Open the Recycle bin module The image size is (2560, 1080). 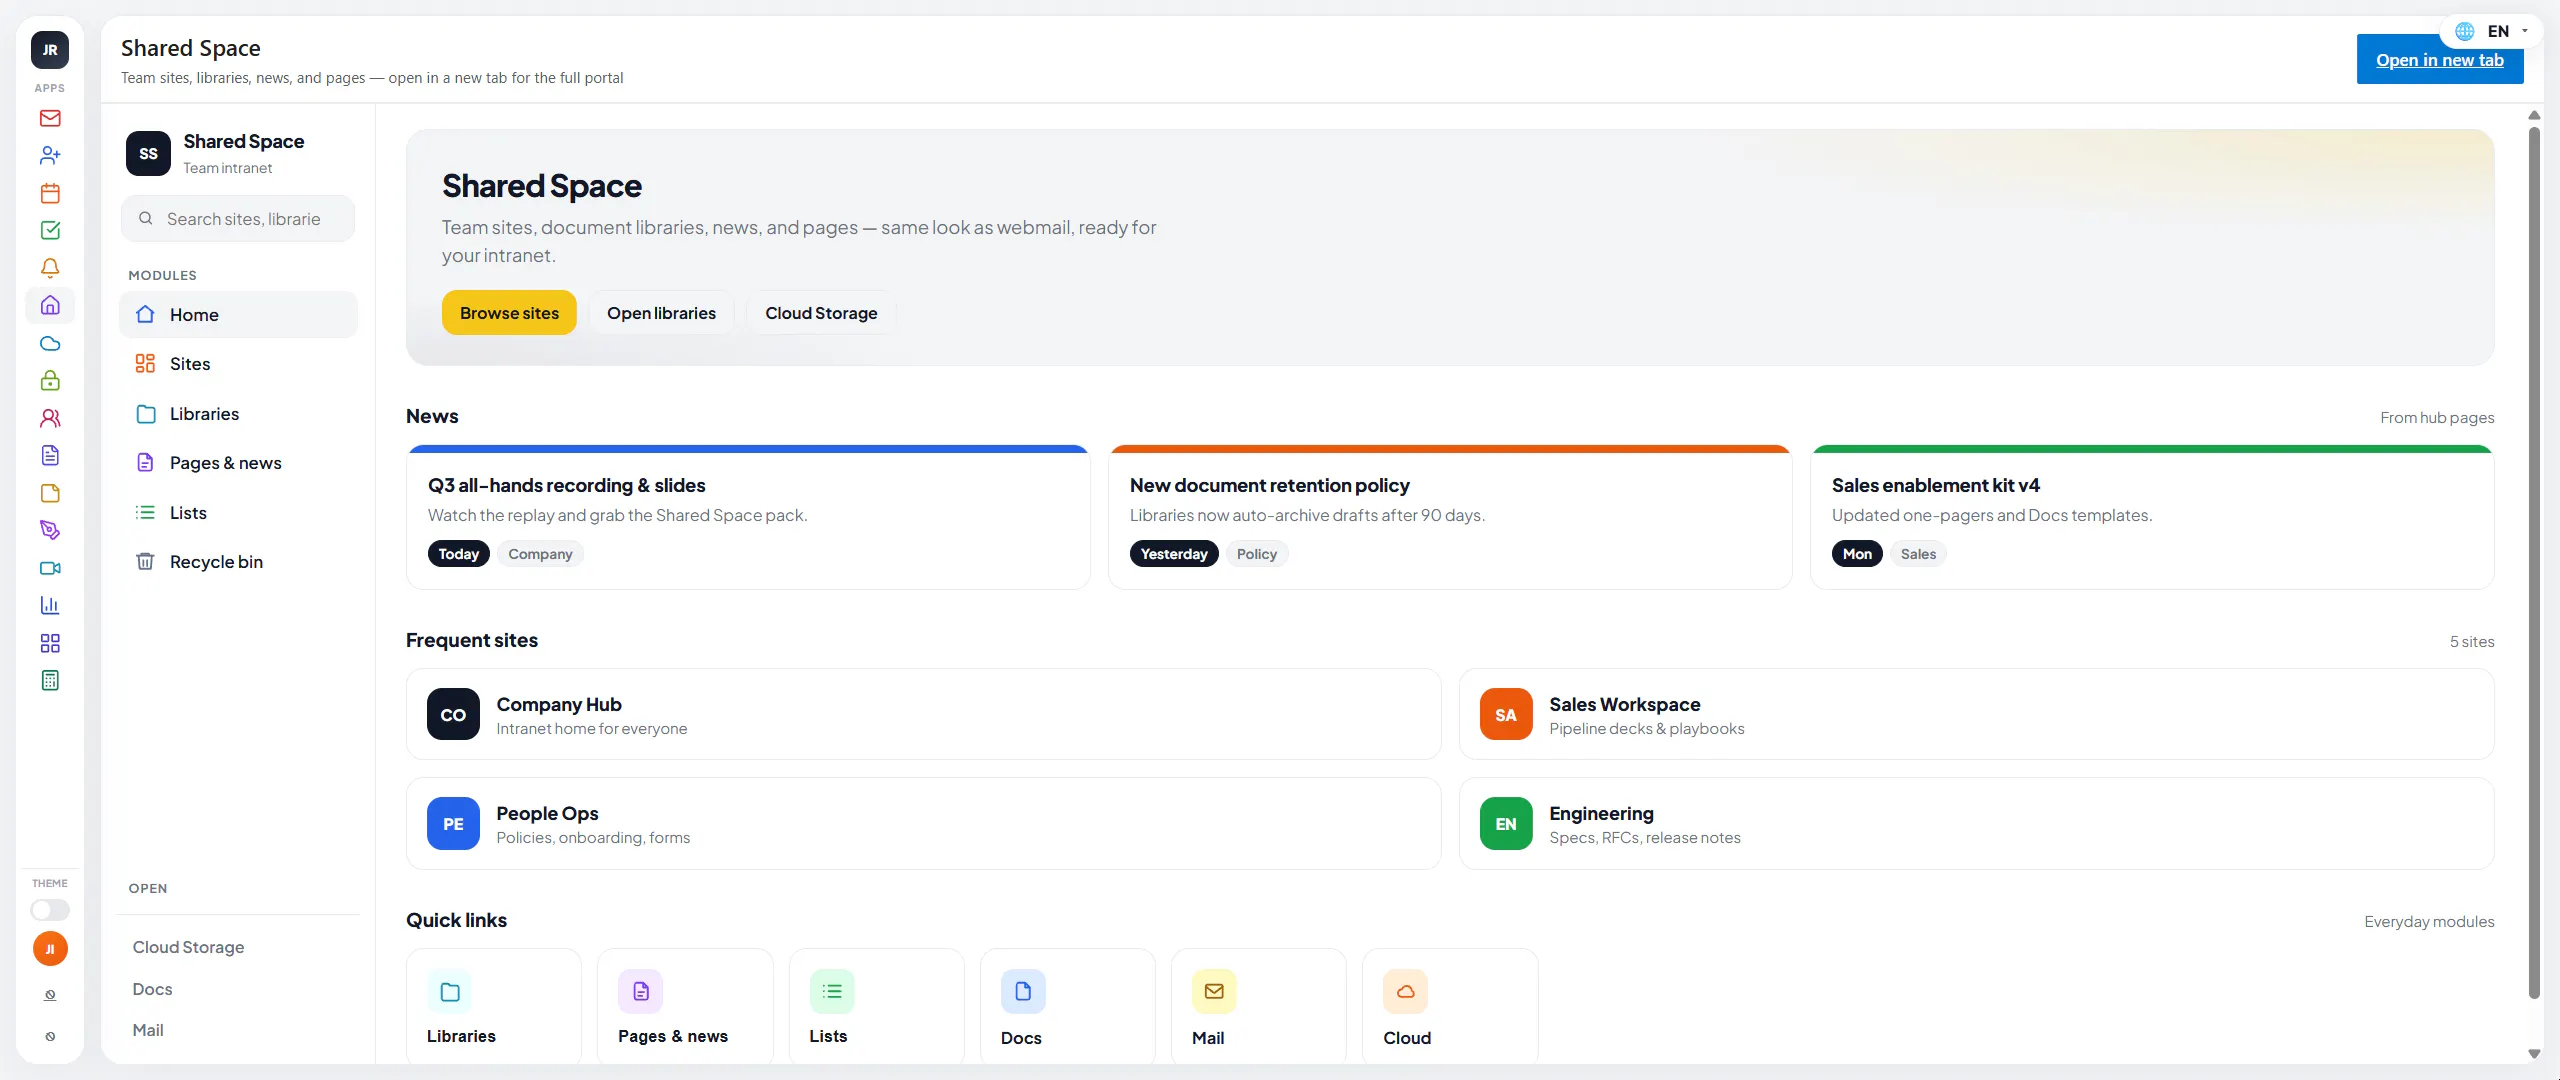click(238, 562)
